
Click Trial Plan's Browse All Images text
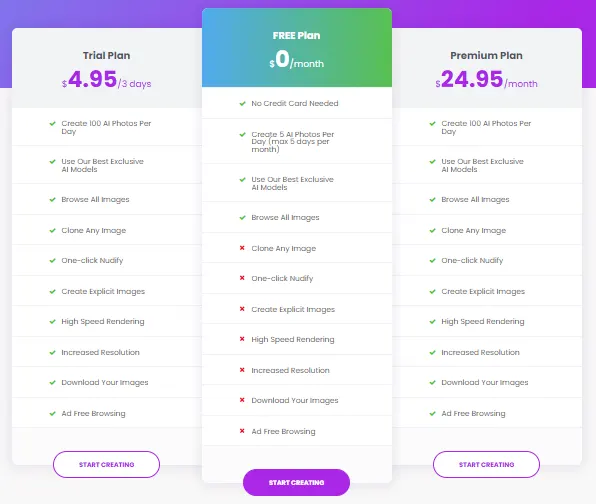click(95, 200)
